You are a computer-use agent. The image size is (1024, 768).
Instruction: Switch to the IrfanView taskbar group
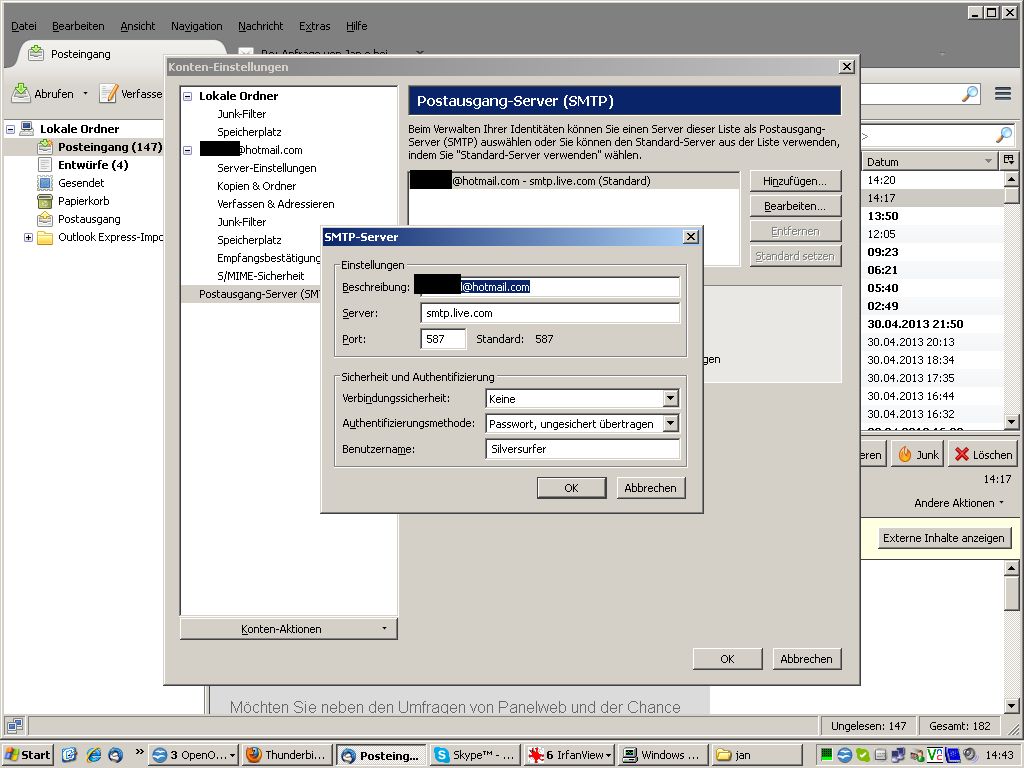tap(569, 755)
